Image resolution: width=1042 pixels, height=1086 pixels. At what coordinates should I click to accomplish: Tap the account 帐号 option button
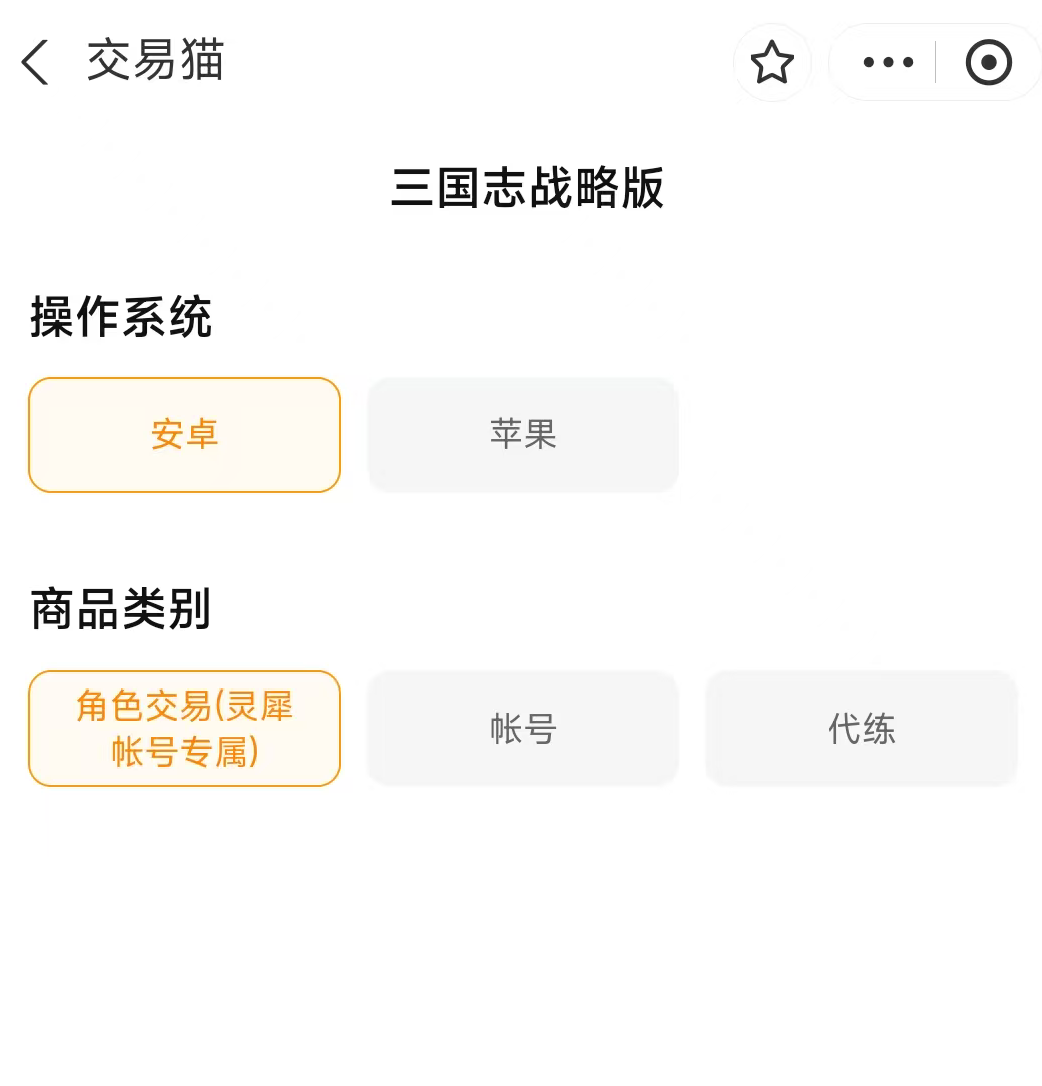(x=523, y=728)
